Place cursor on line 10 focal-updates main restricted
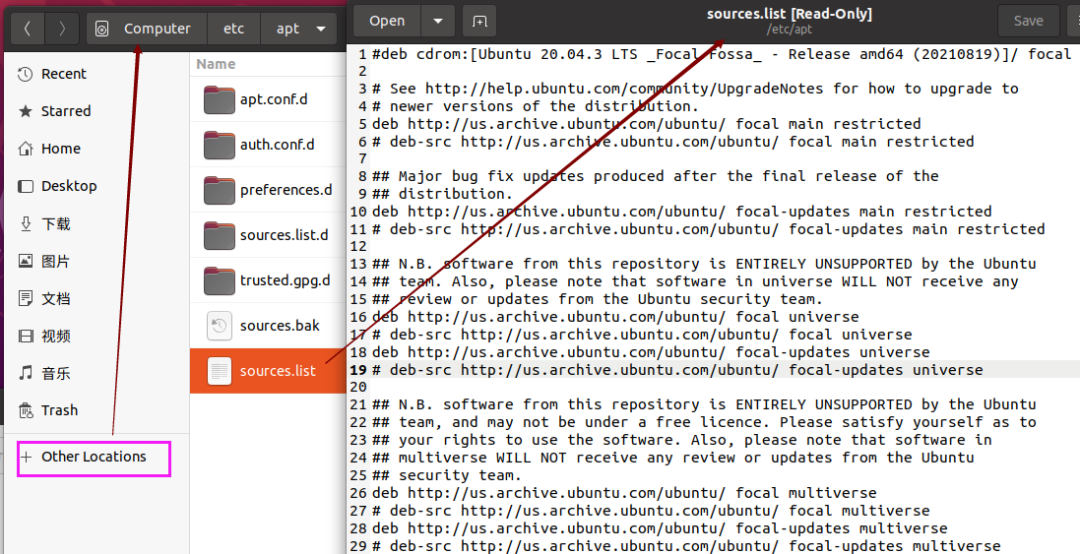Viewport: 1080px width, 554px height. (681, 212)
